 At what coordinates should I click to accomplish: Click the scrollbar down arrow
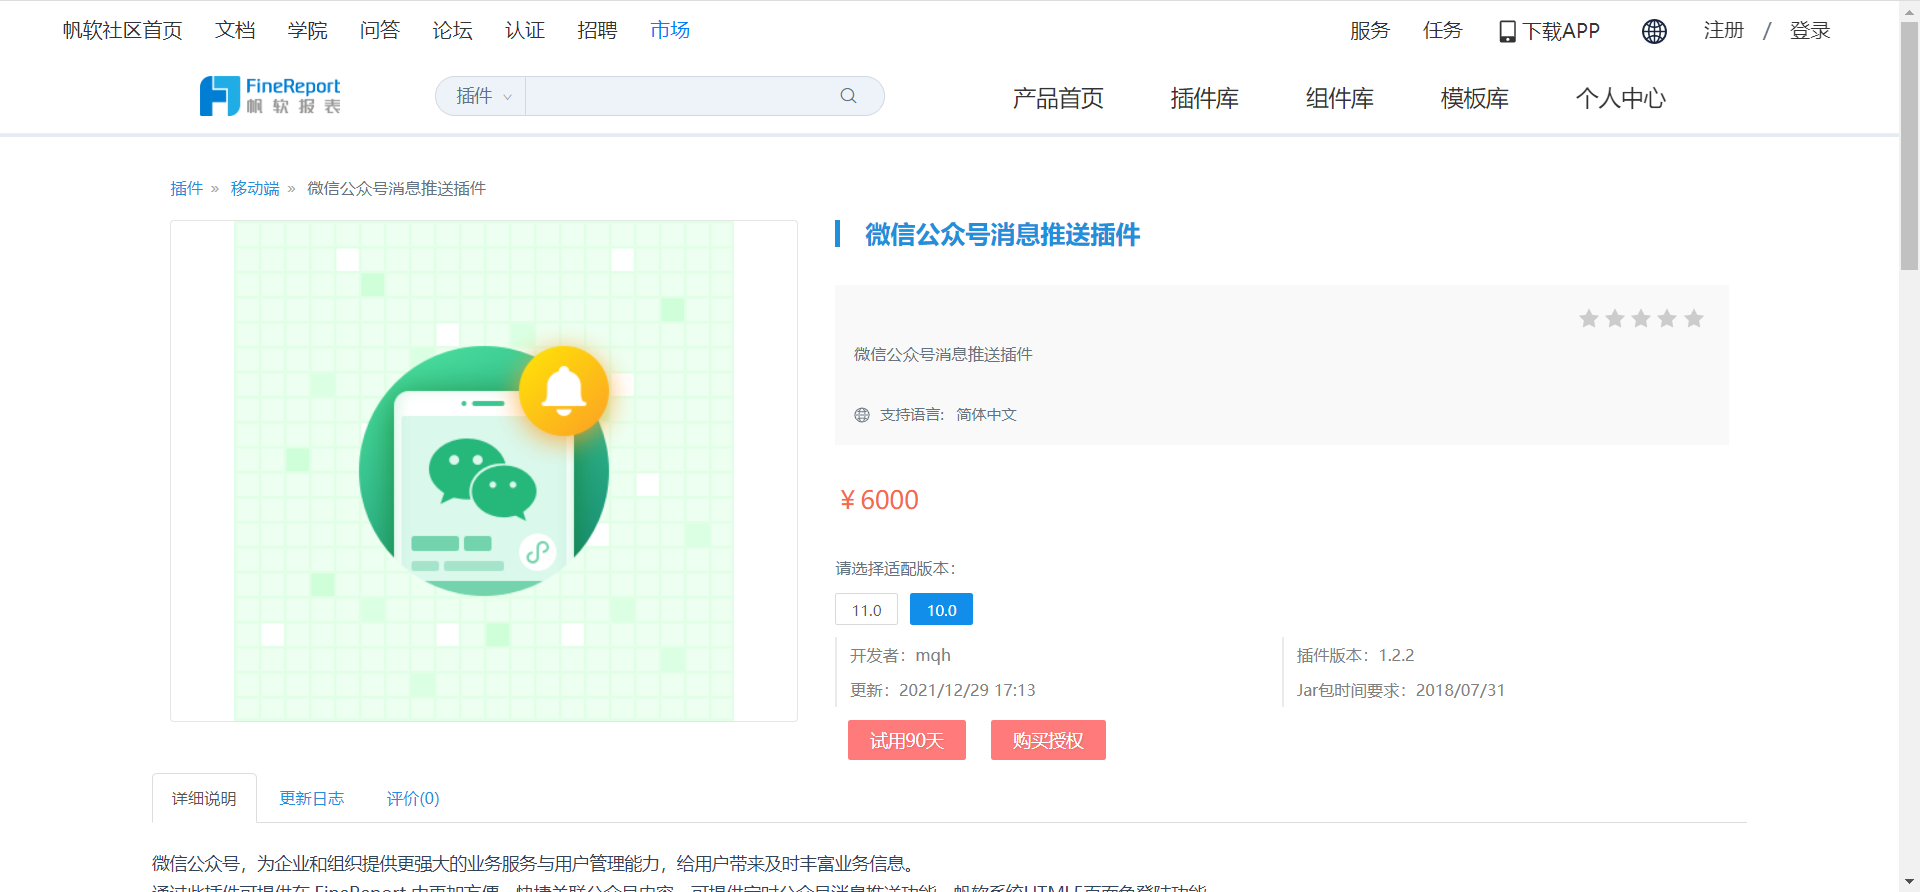[x=1909, y=882]
